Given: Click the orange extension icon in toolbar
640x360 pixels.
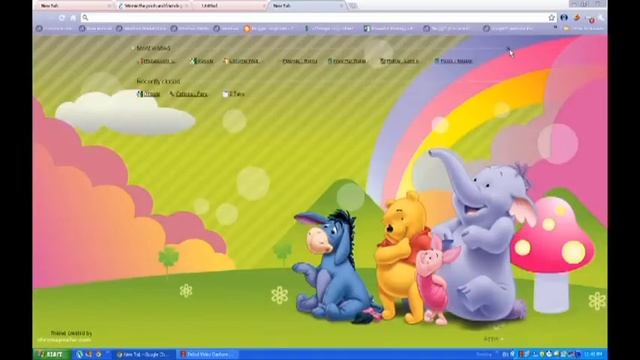Looking at the screenshot, I should [577, 18].
